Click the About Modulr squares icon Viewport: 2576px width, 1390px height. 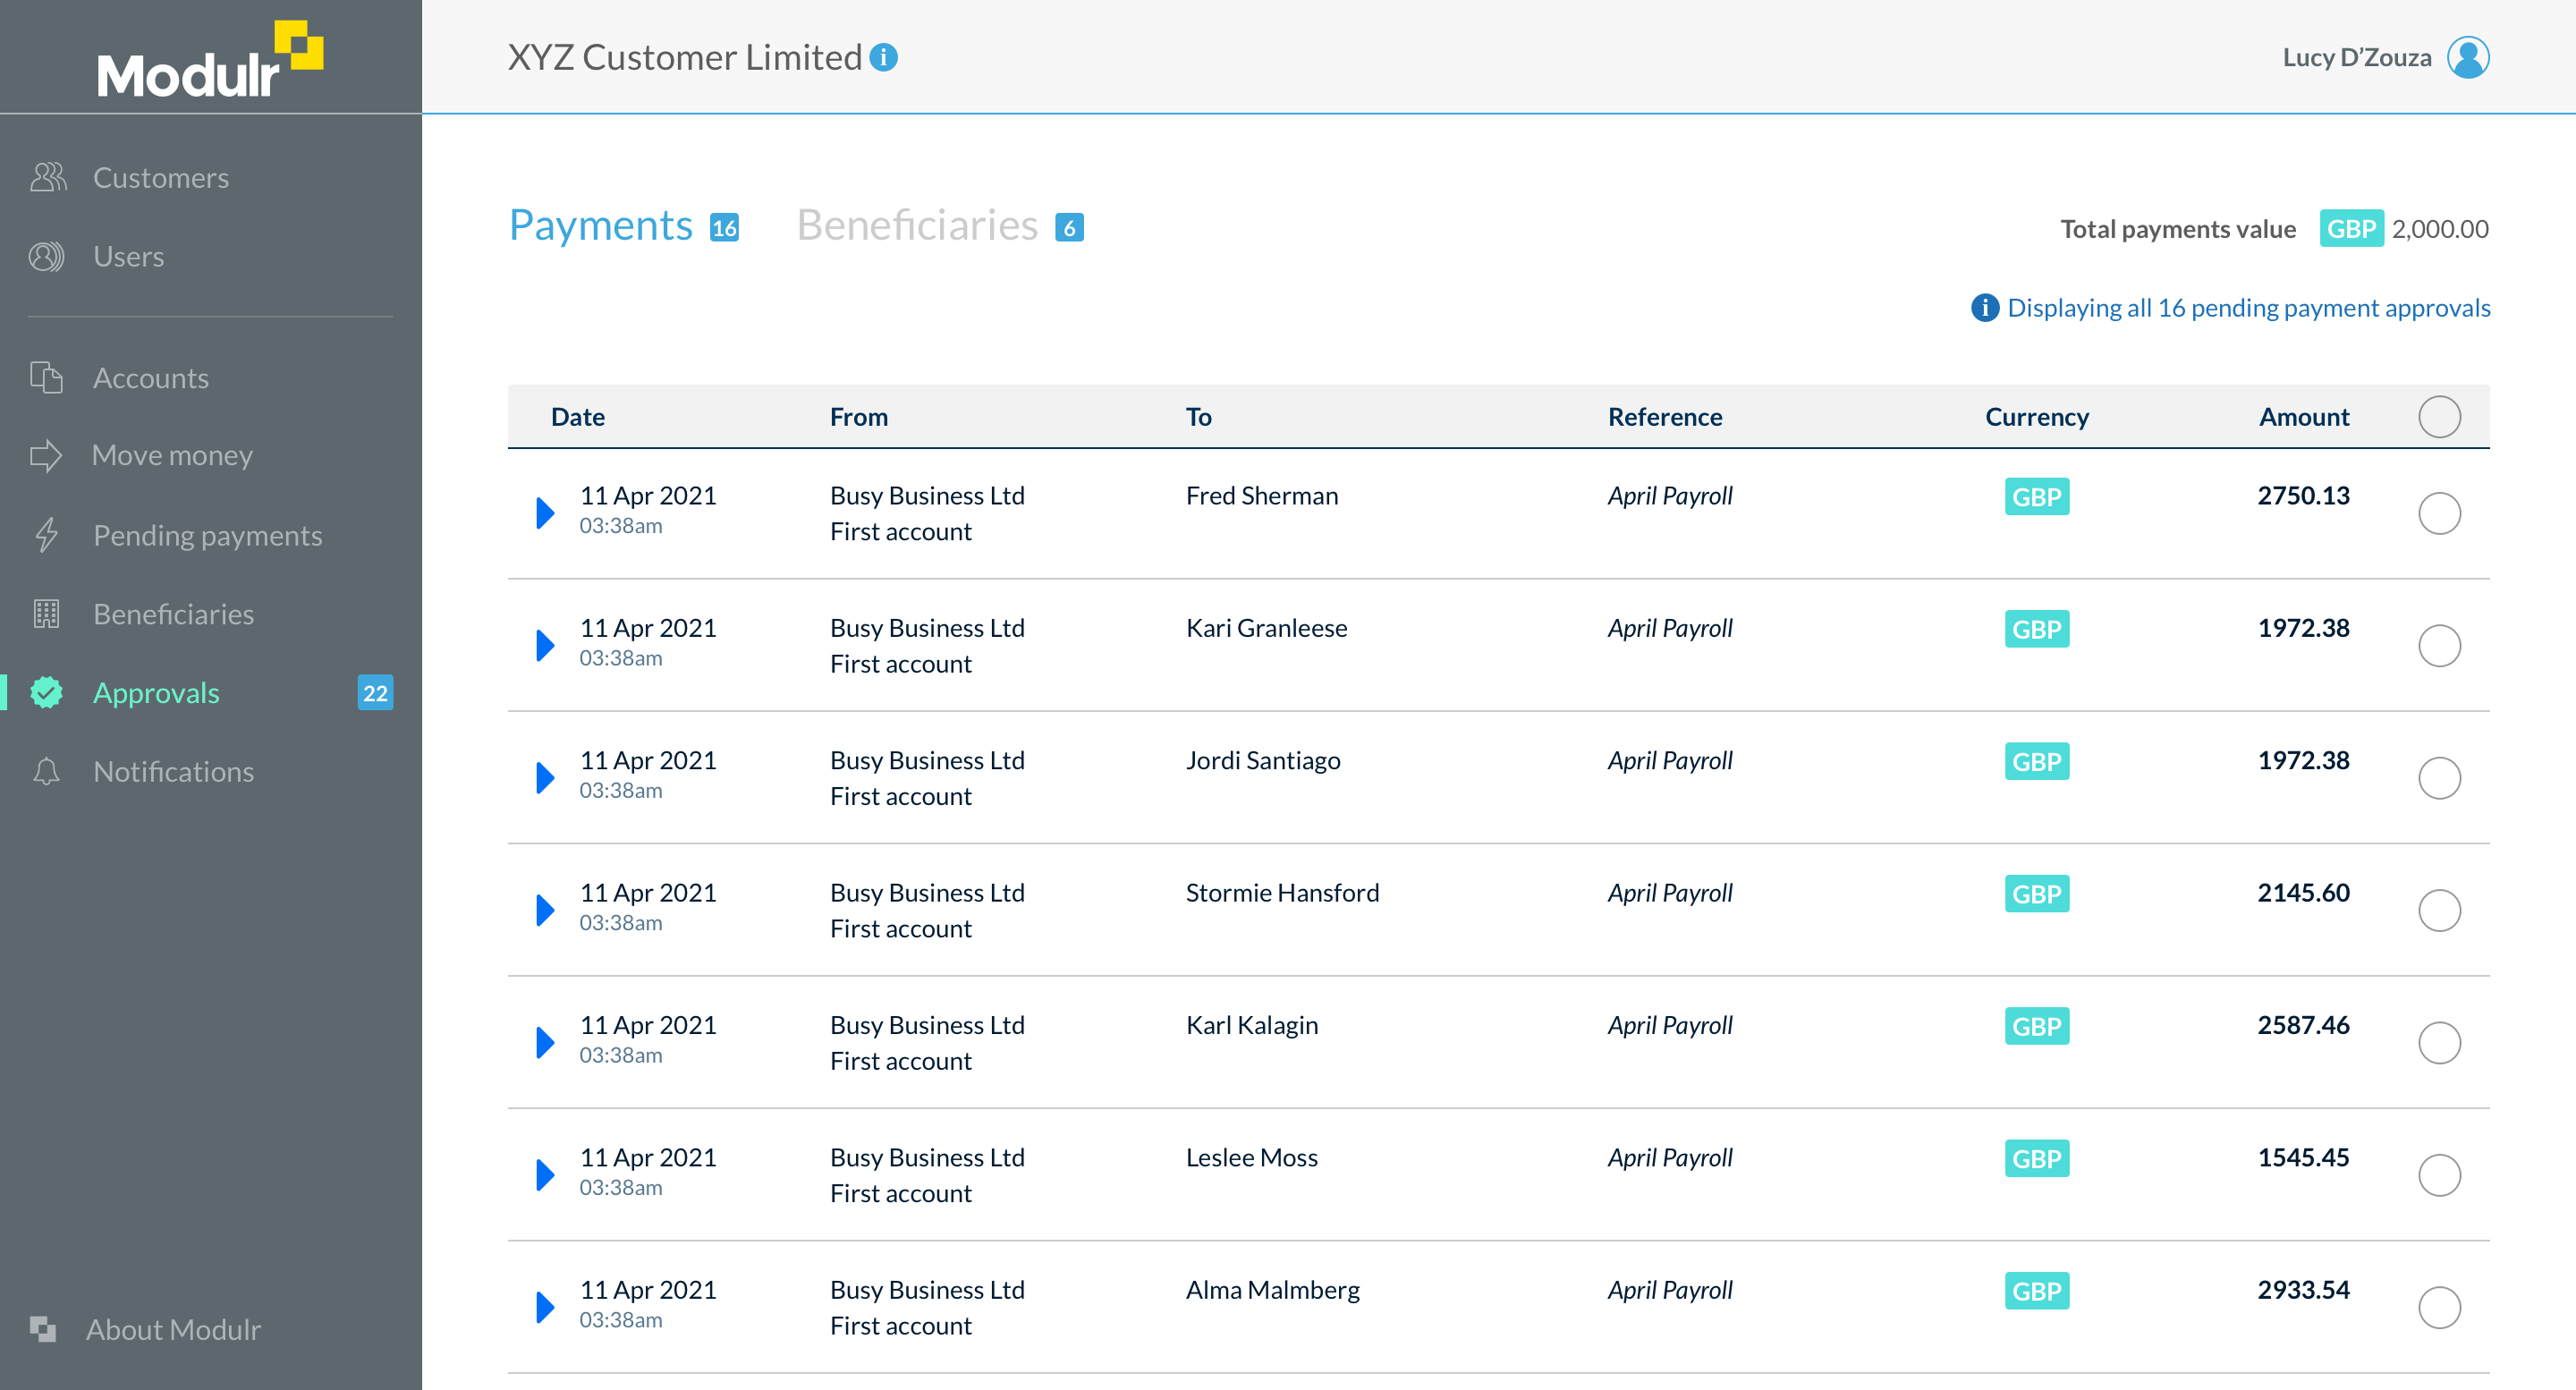point(42,1329)
